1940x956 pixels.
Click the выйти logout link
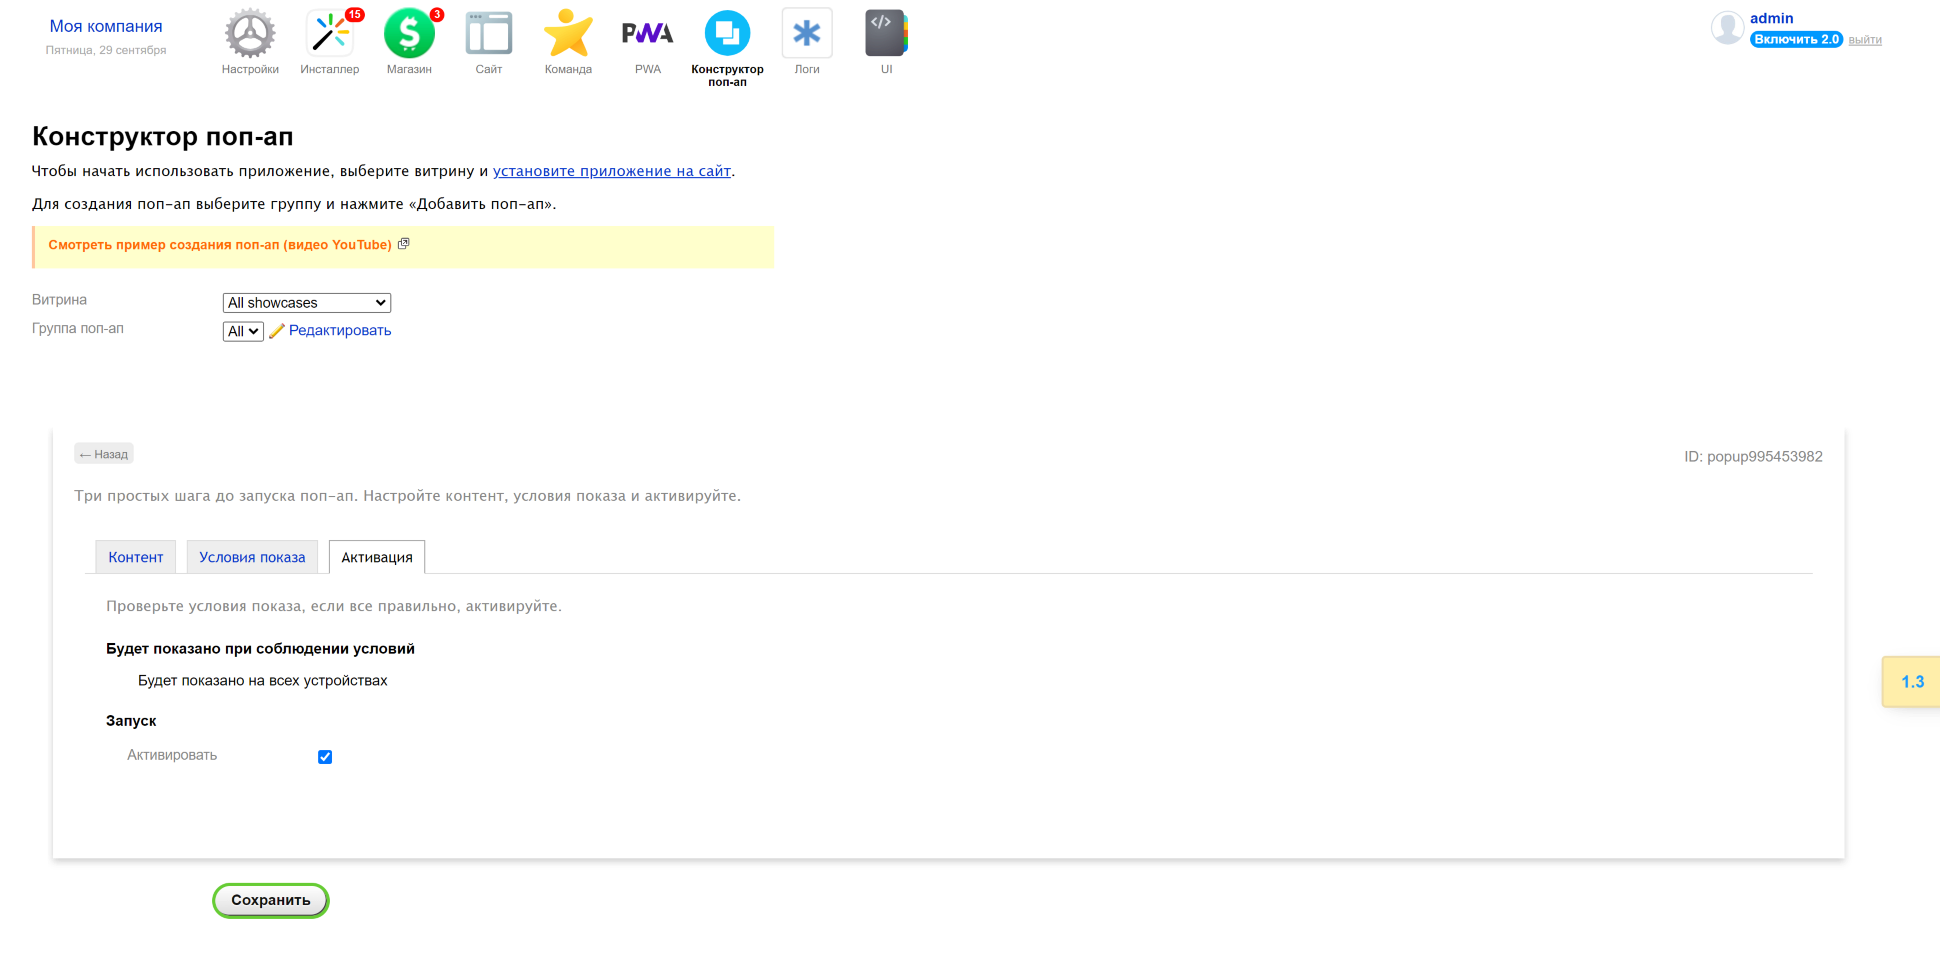click(x=1865, y=40)
